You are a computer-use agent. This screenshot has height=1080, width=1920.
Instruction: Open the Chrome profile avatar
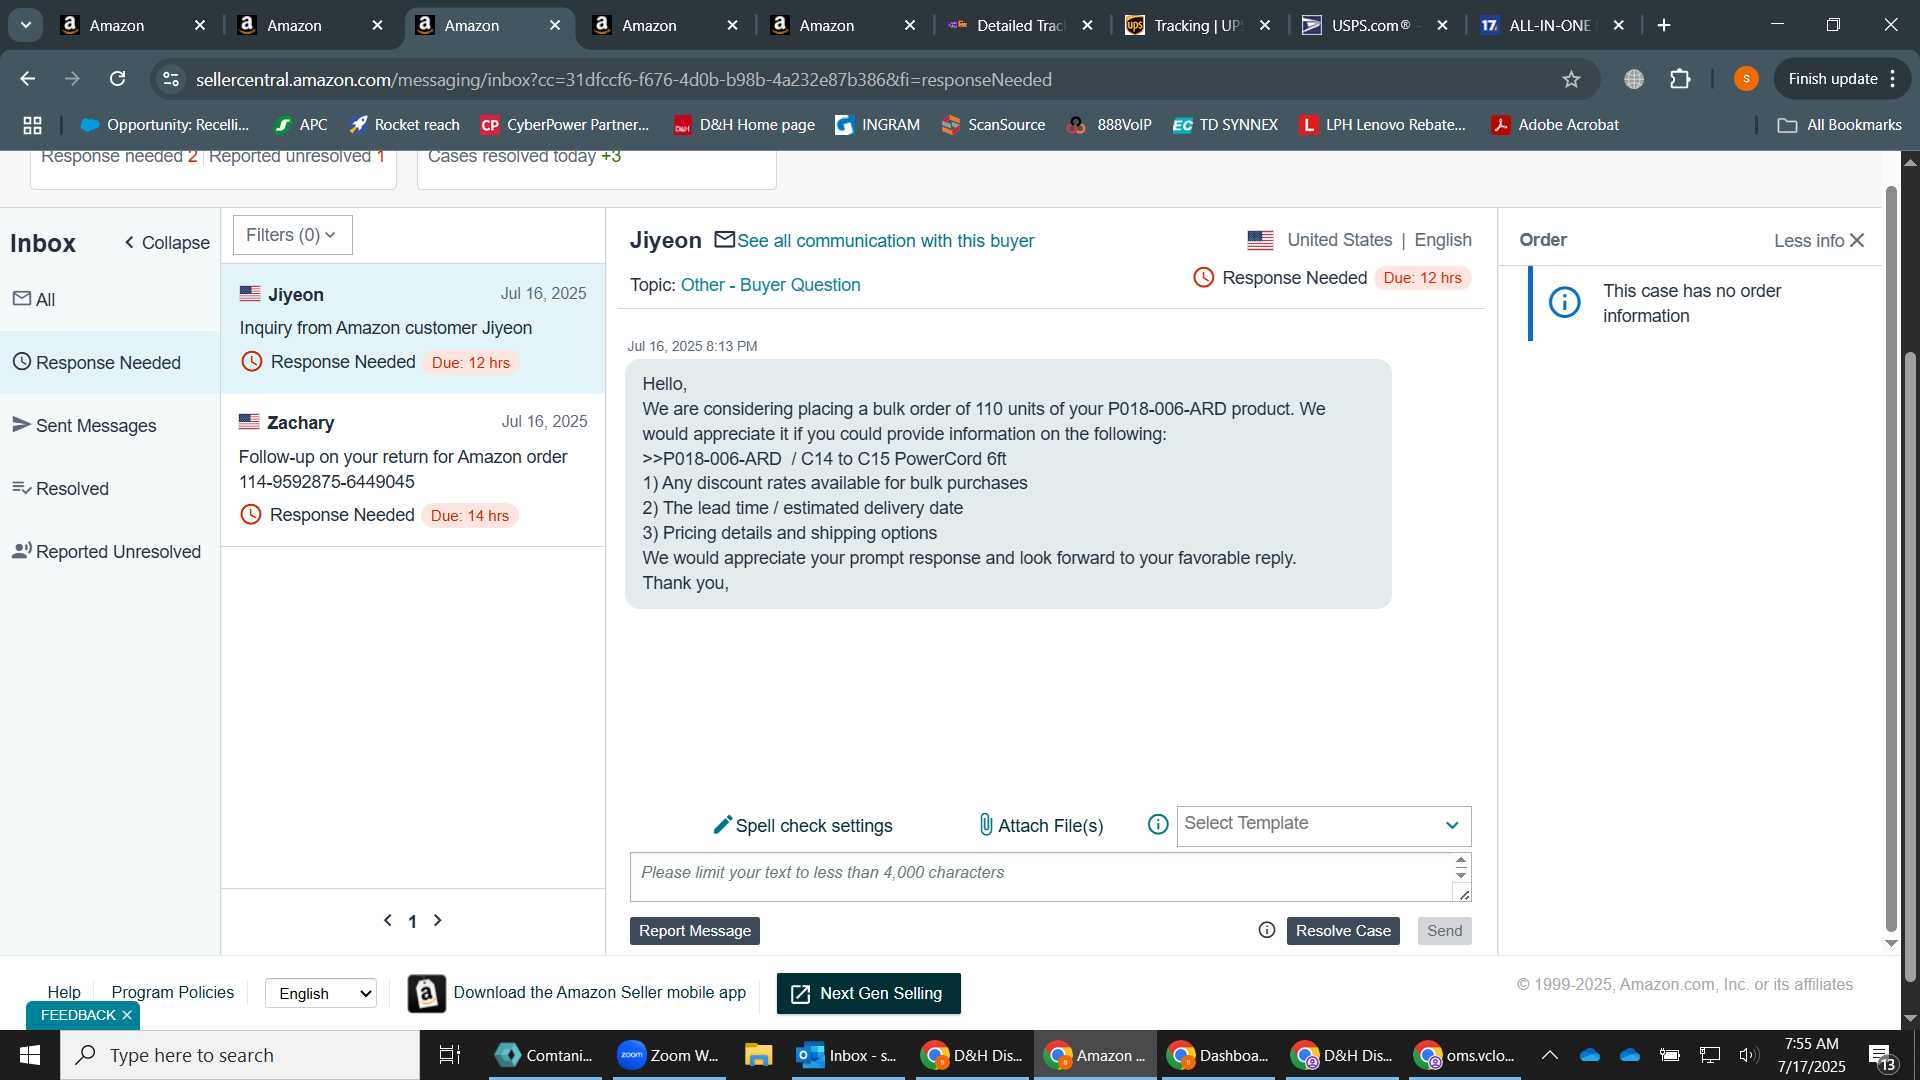pos(1746,79)
